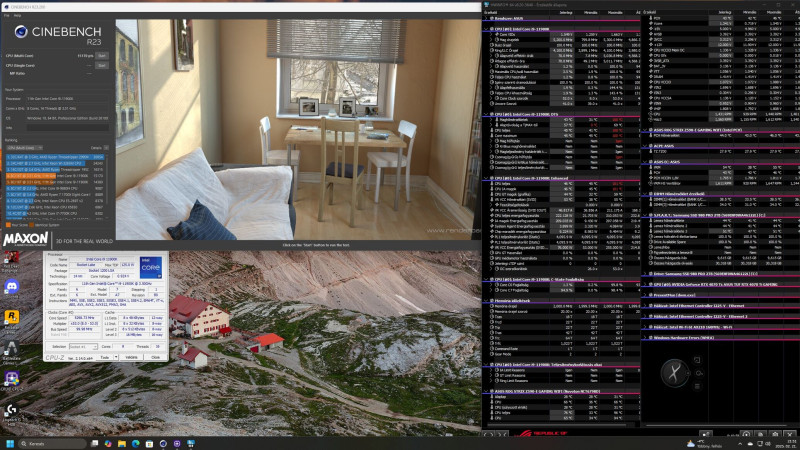The width and height of the screenshot is (800, 450).
Task: Open the Help menu in Cinebench
Action: [x=17, y=15]
